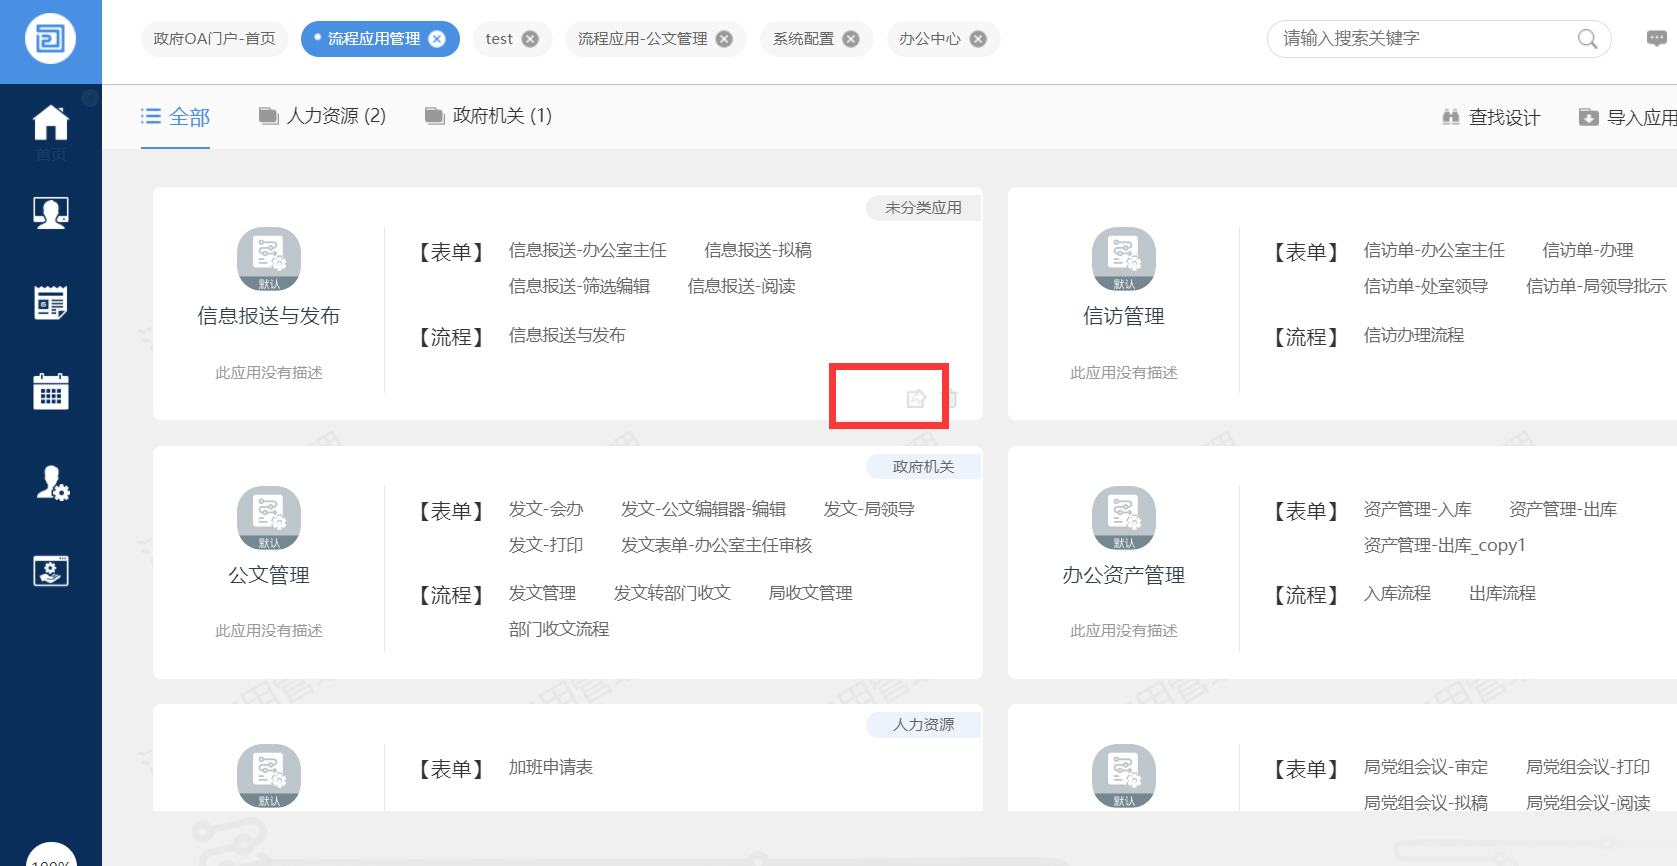
Task: Click the round app icon above 信息报送与发布
Action: coord(269,260)
